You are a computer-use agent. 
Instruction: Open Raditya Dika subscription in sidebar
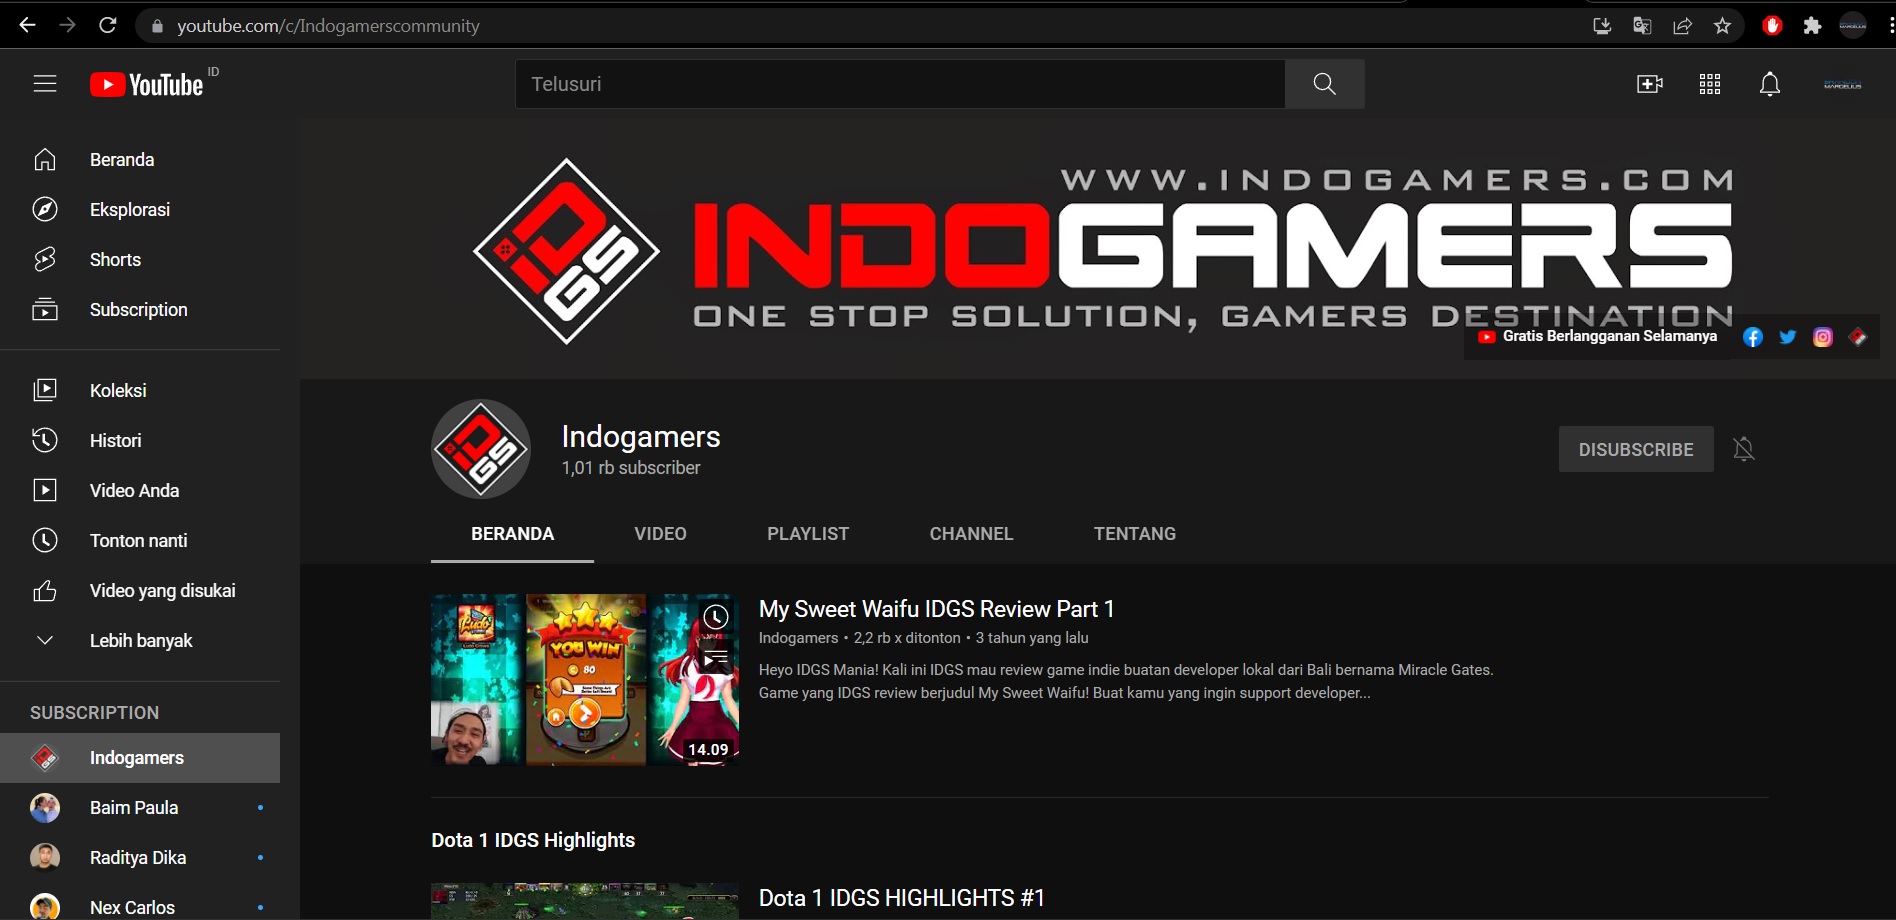click(x=140, y=858)
